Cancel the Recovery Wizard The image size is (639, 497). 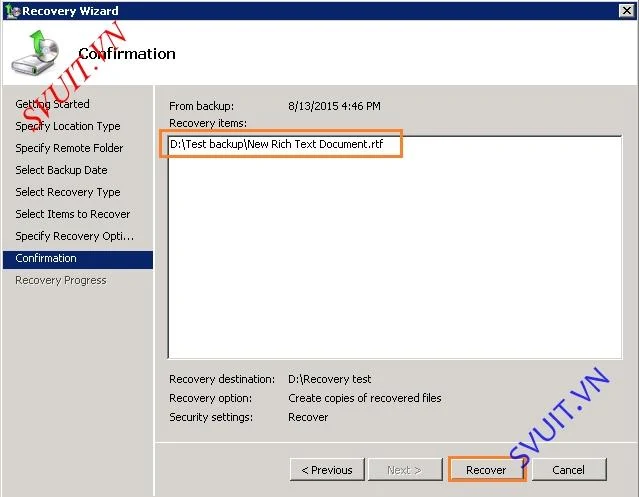pos(569,470)
